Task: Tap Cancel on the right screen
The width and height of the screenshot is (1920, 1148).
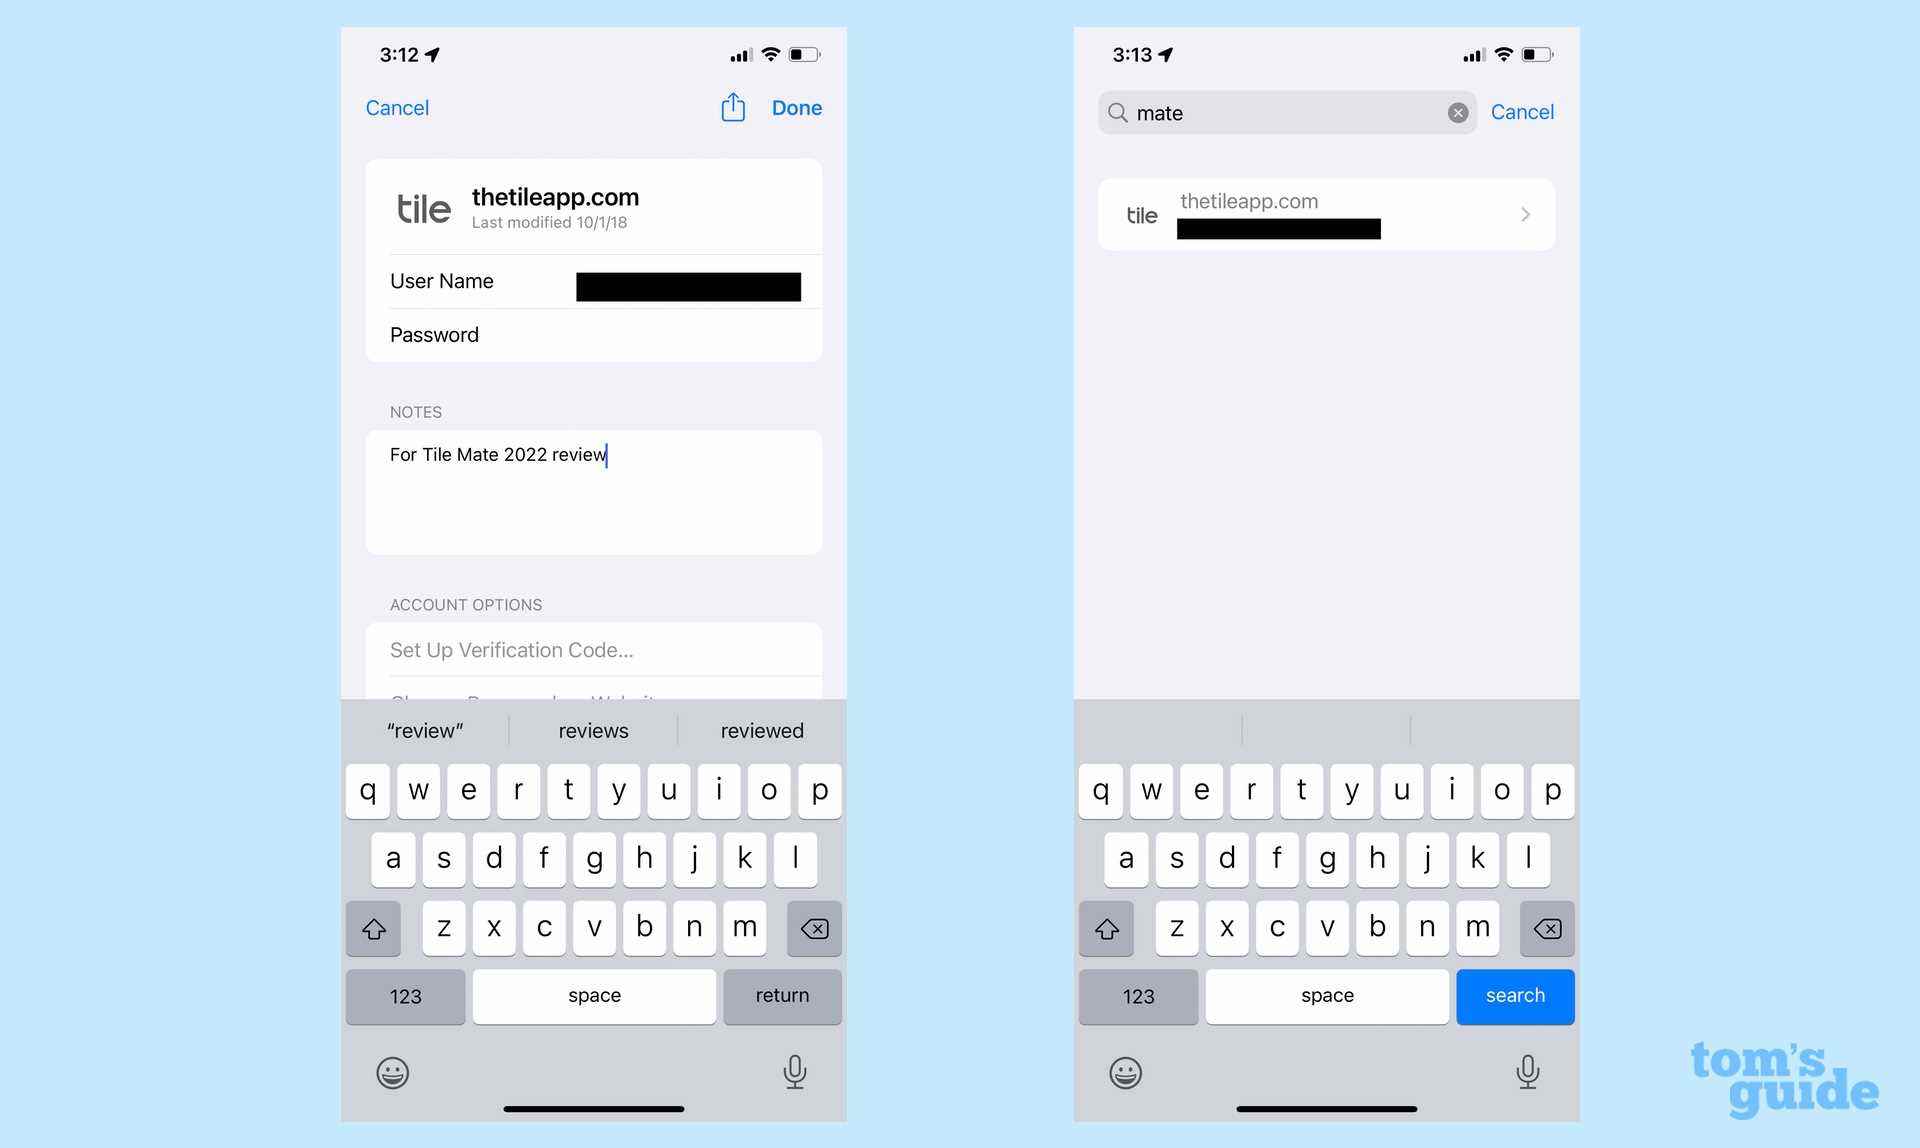Action: tap(1521, 111)
